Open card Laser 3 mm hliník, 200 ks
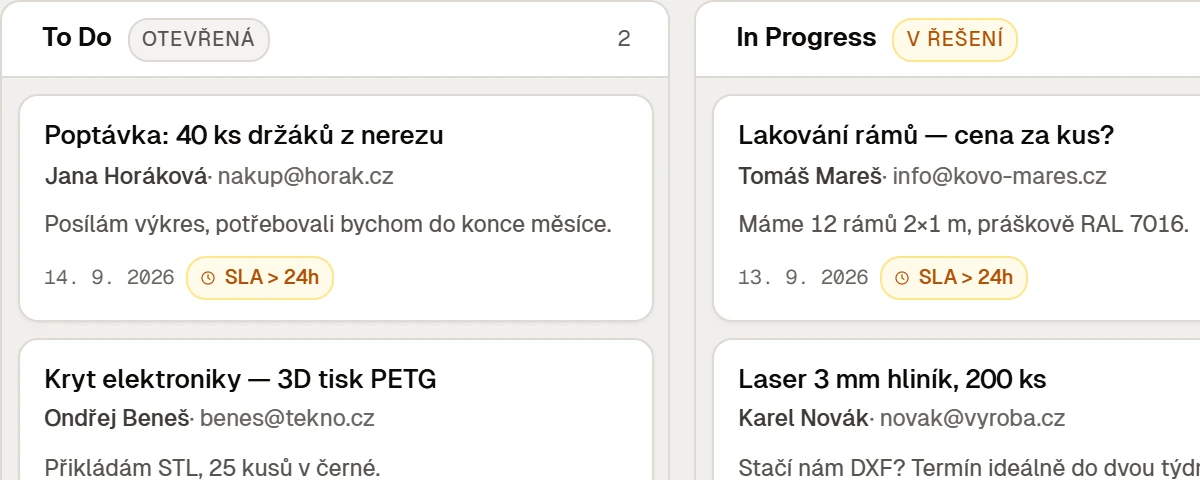The image size is (1200, 480). [x=956, y=410]
